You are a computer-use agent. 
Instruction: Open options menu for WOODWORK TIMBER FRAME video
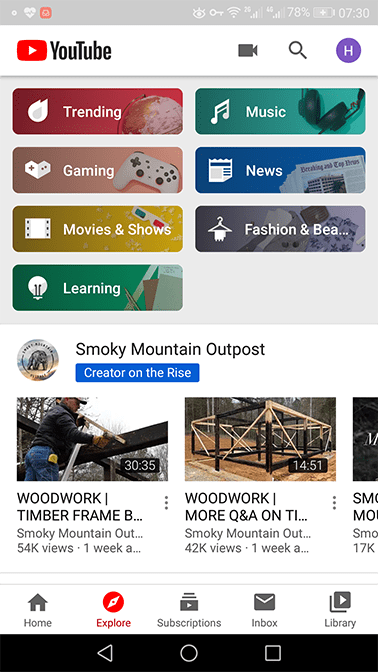(166, 503)
